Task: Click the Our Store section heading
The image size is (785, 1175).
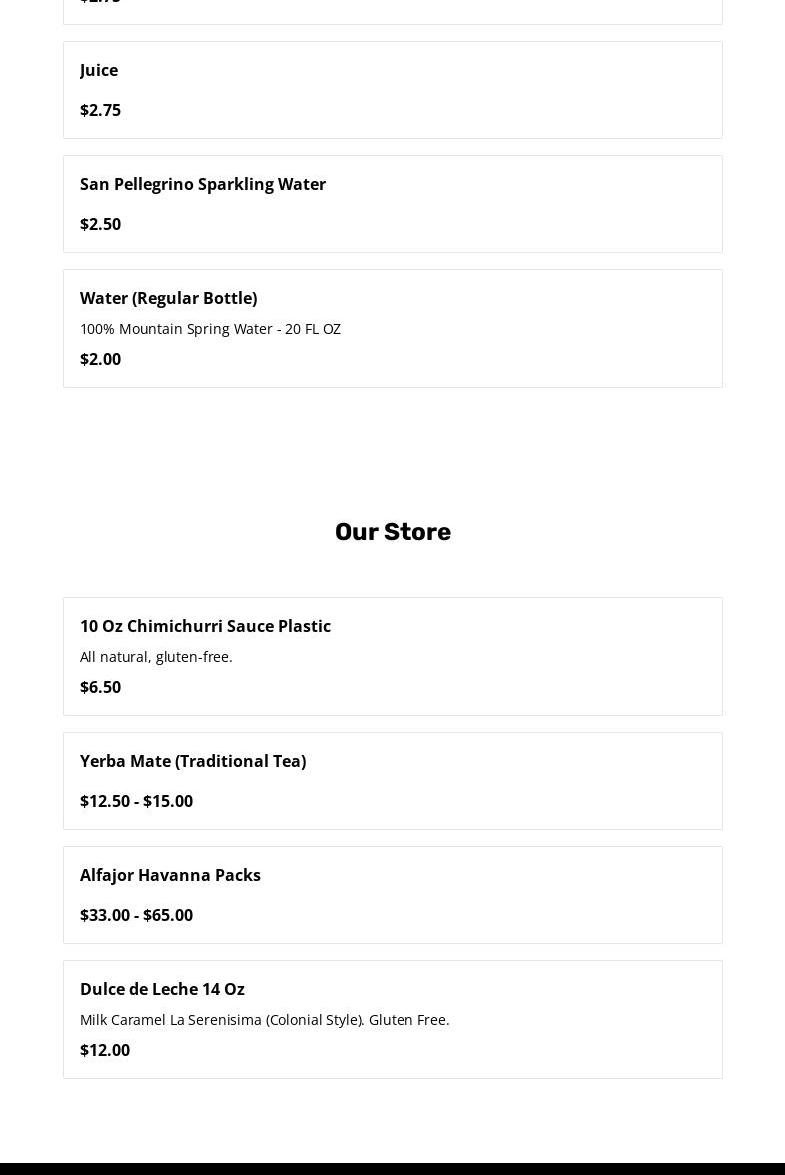Action: pyautogui.click(x=392, y=532)
